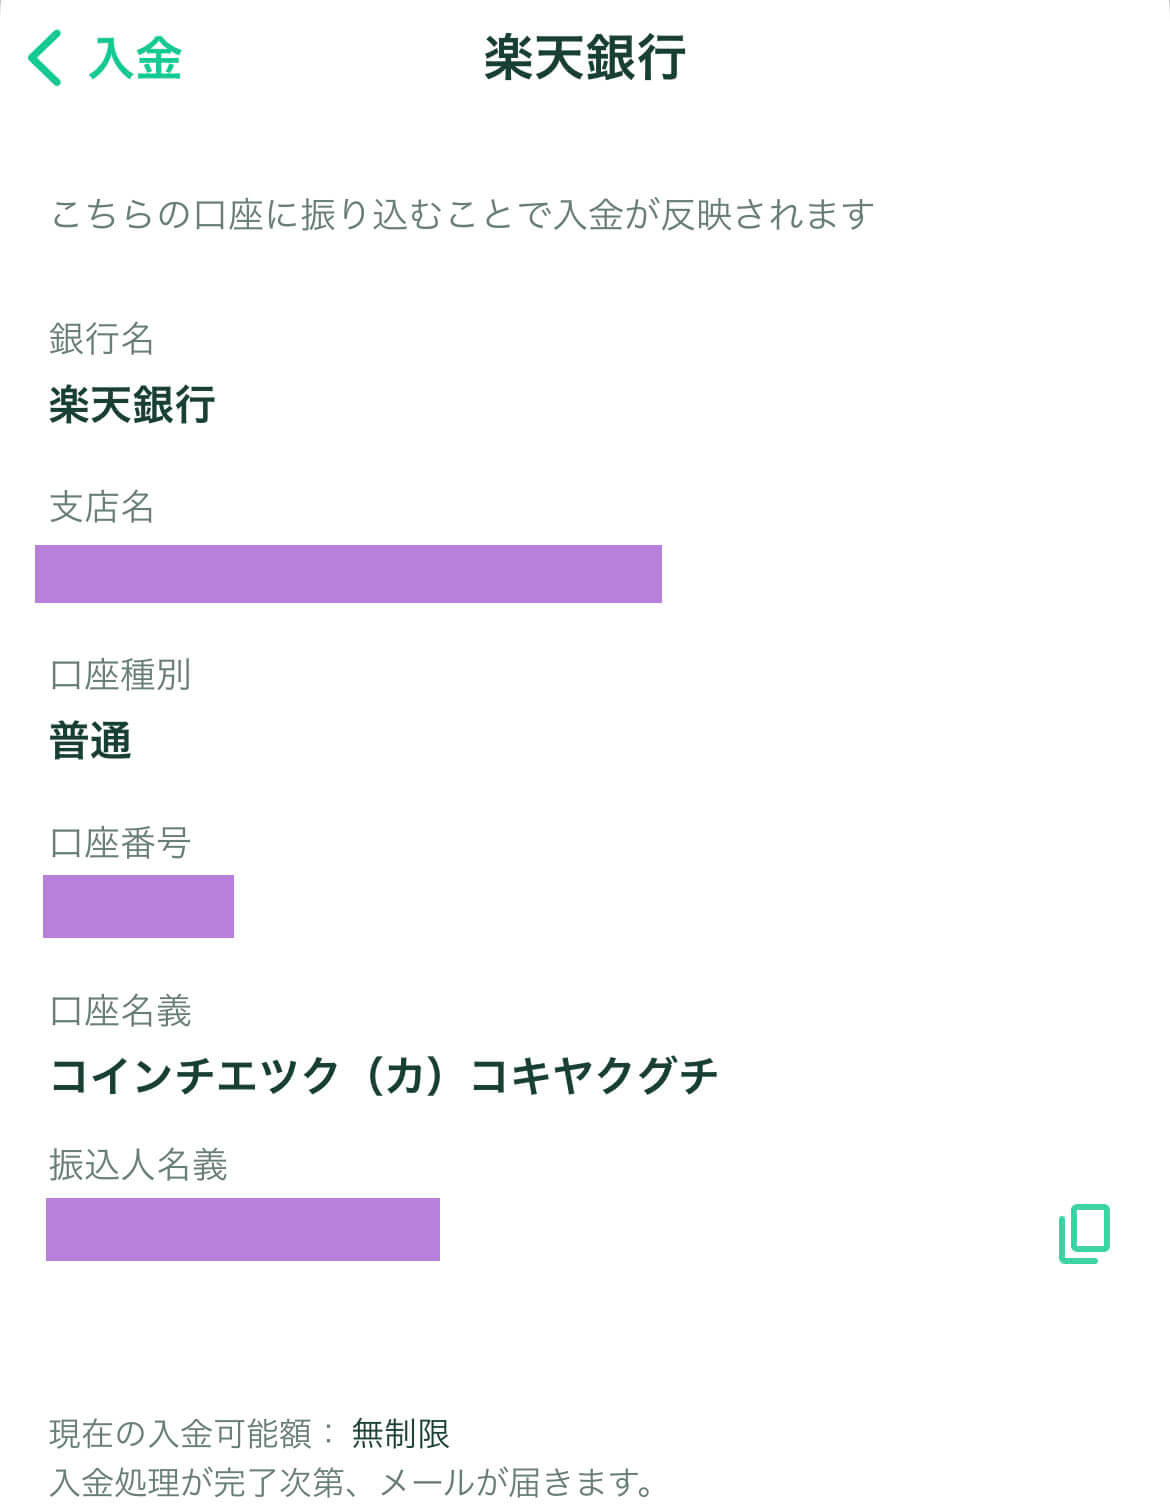Tap the green back chevron icon

click(45, 57)
